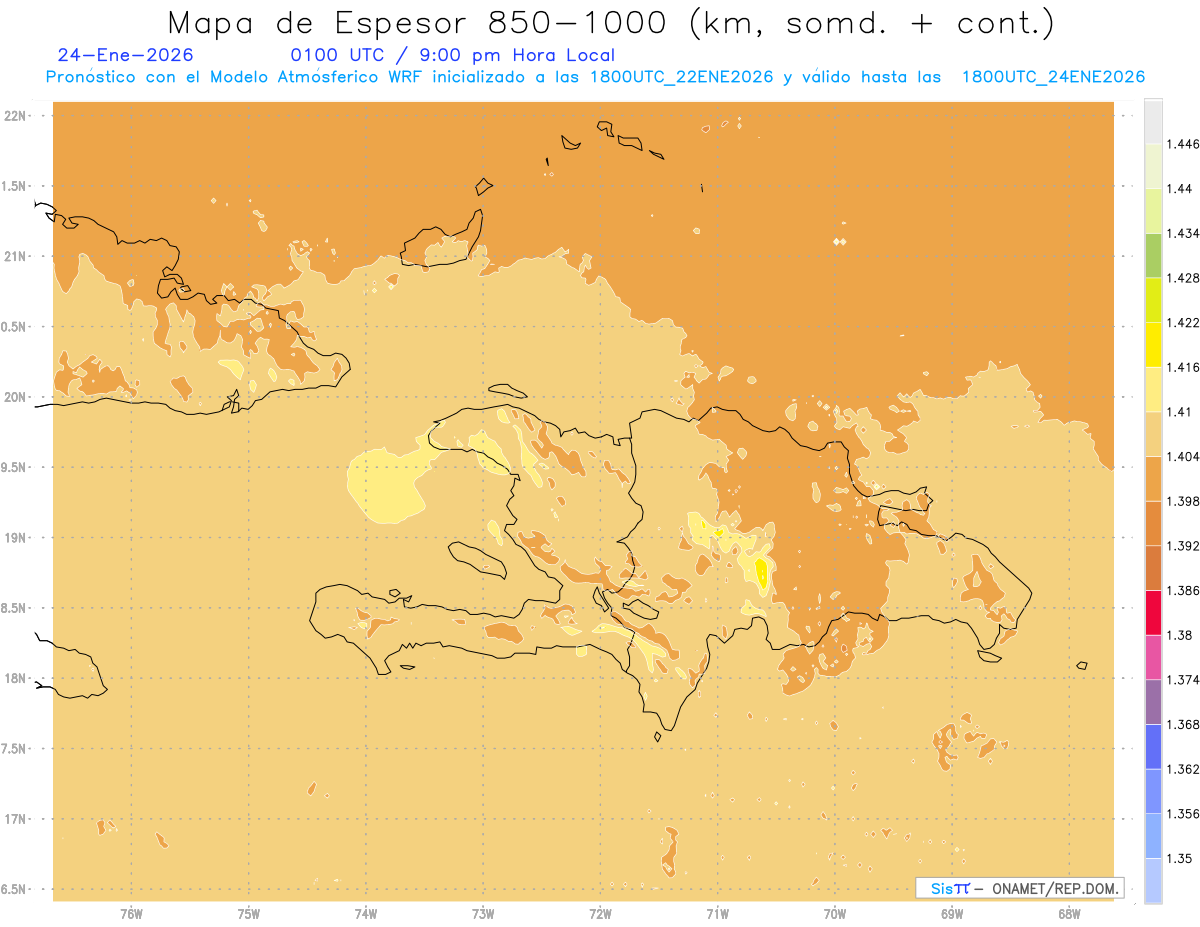
Task: Click the '76W' longitude label
Action: [132, 914]
